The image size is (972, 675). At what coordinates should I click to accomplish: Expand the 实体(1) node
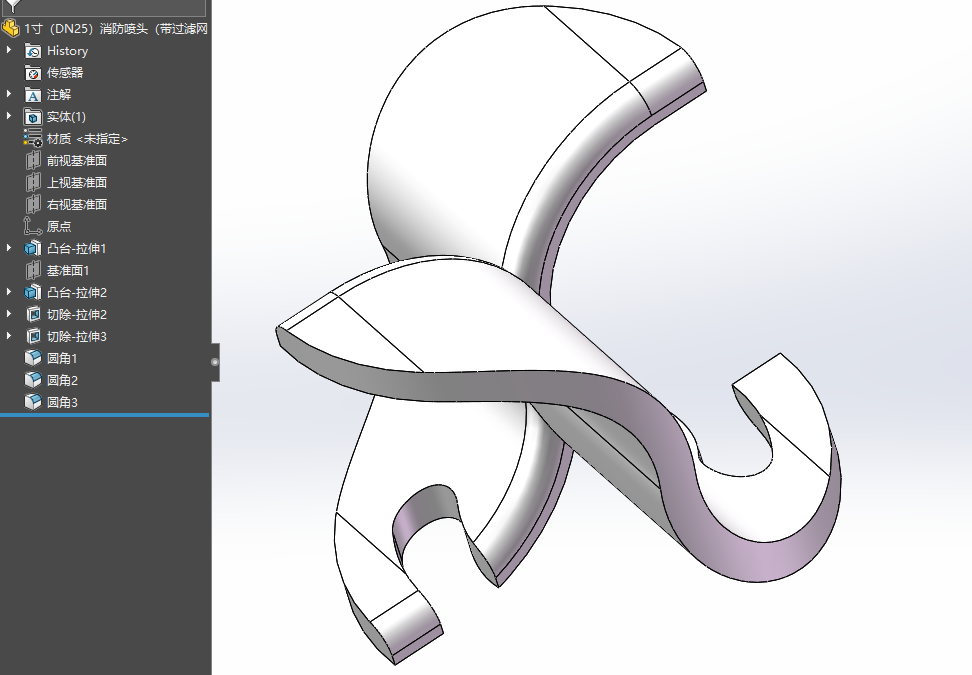tap(9, 115)
